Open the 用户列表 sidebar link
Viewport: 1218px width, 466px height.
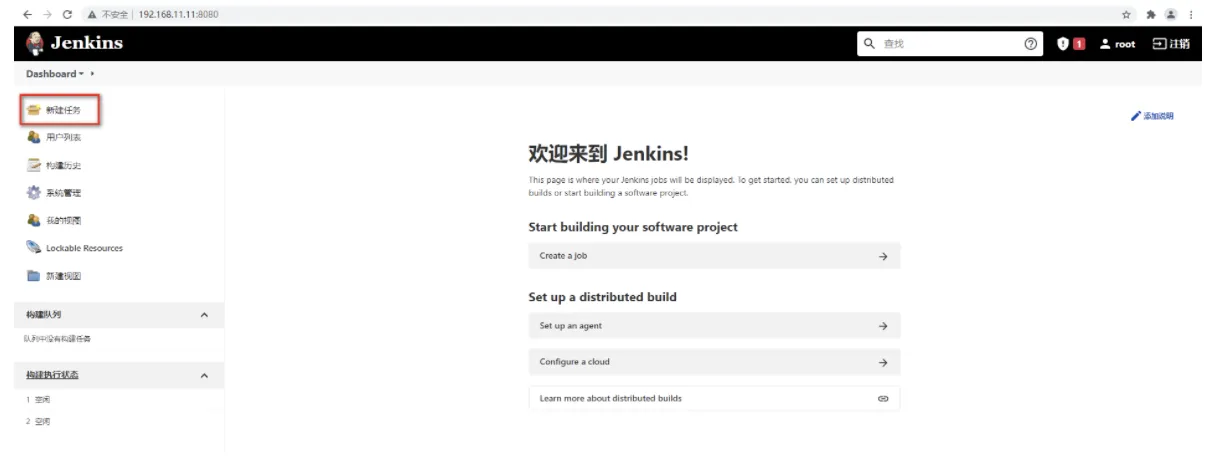(63, 137)
